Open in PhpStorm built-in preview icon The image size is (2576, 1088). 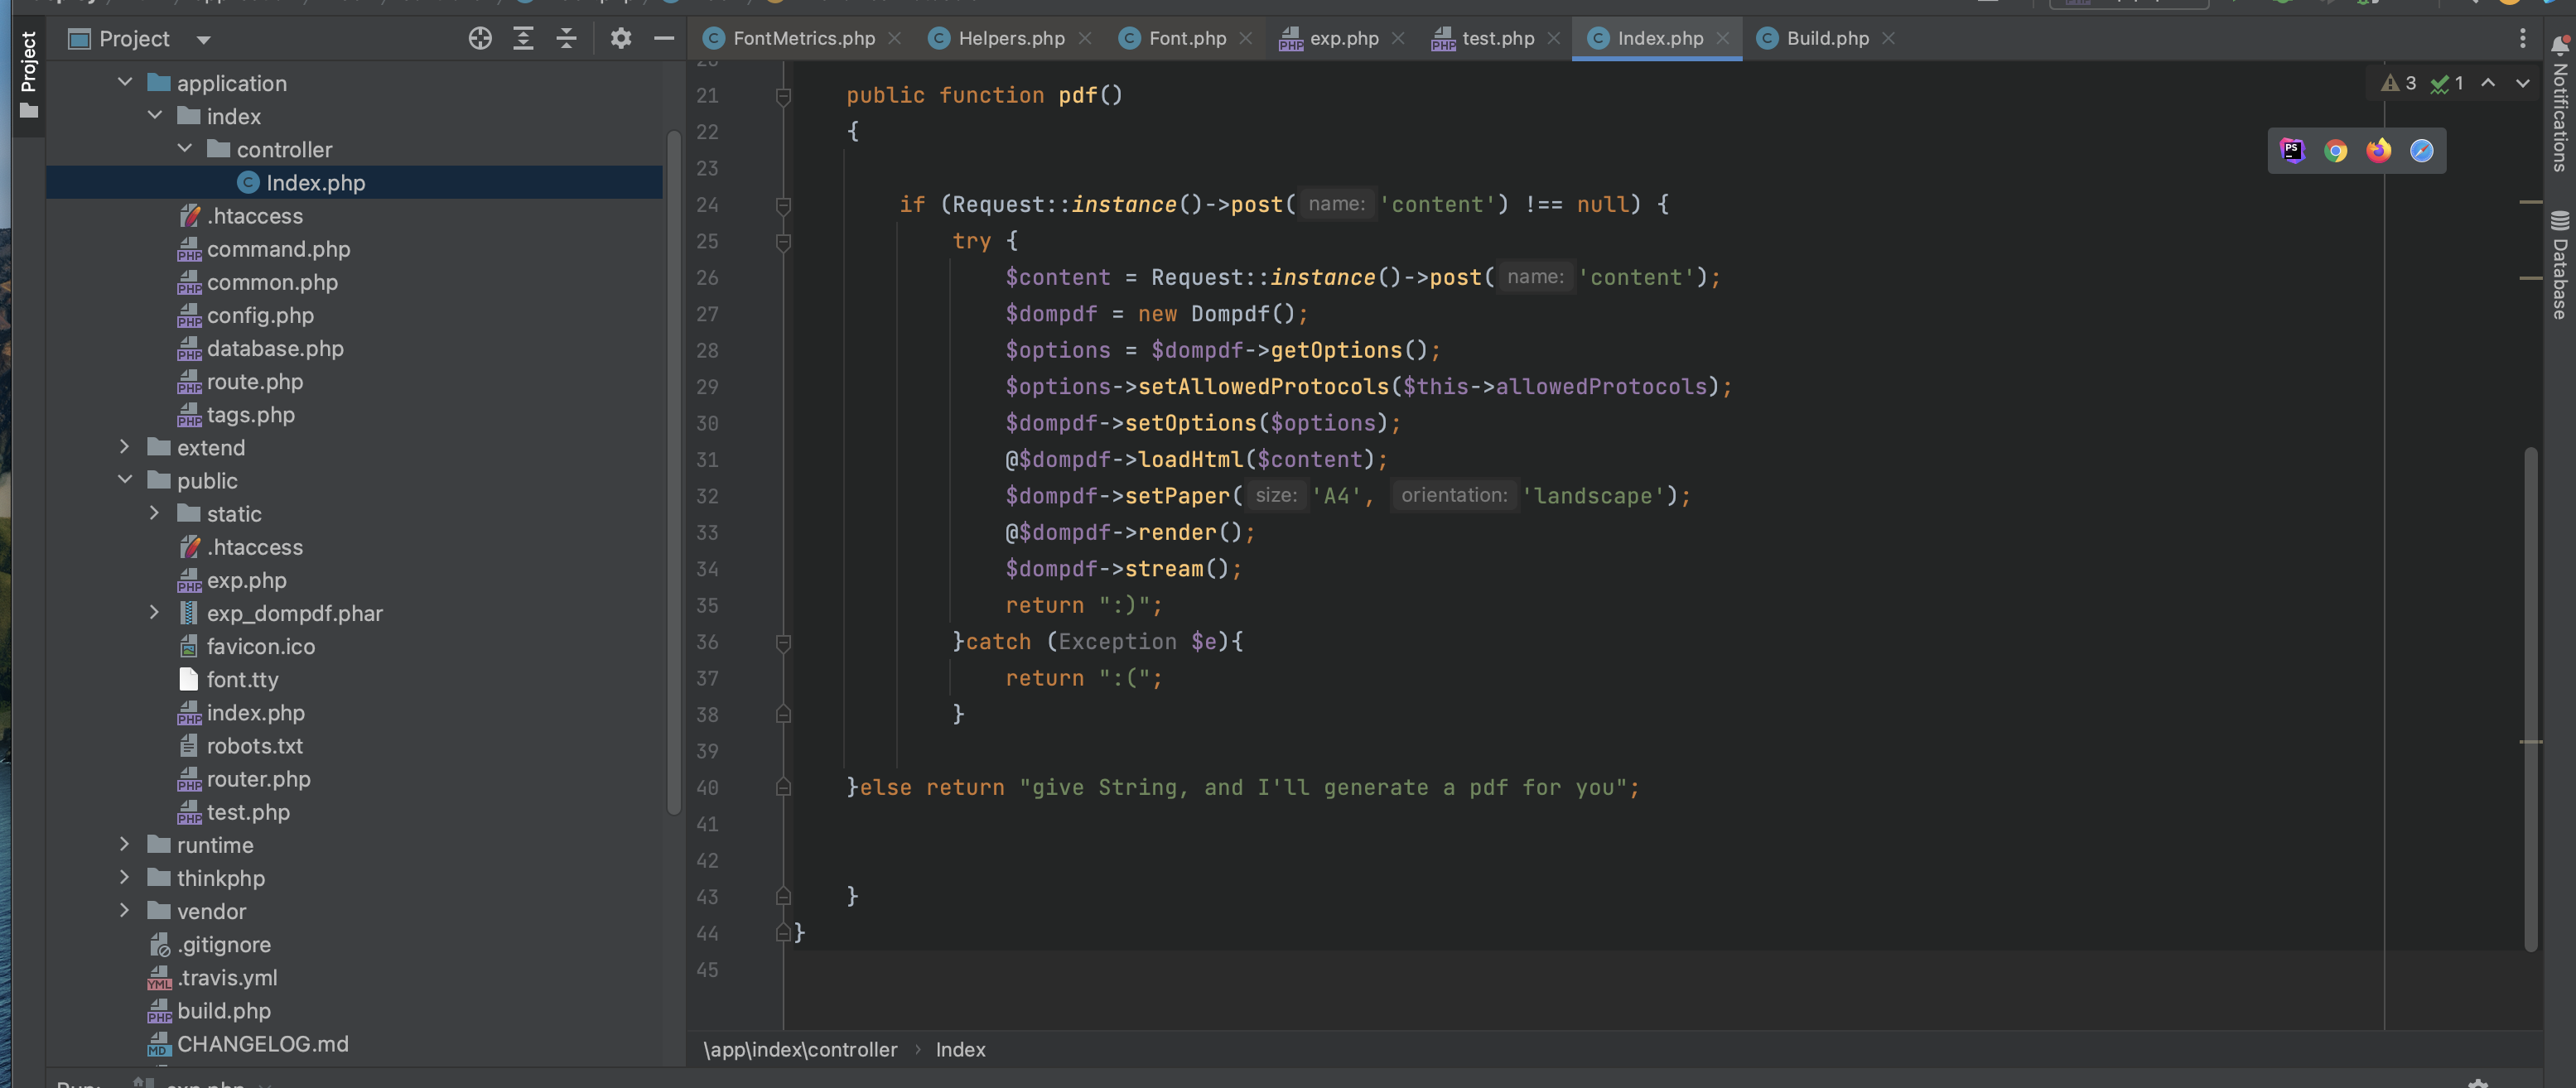pos(2293,150)
